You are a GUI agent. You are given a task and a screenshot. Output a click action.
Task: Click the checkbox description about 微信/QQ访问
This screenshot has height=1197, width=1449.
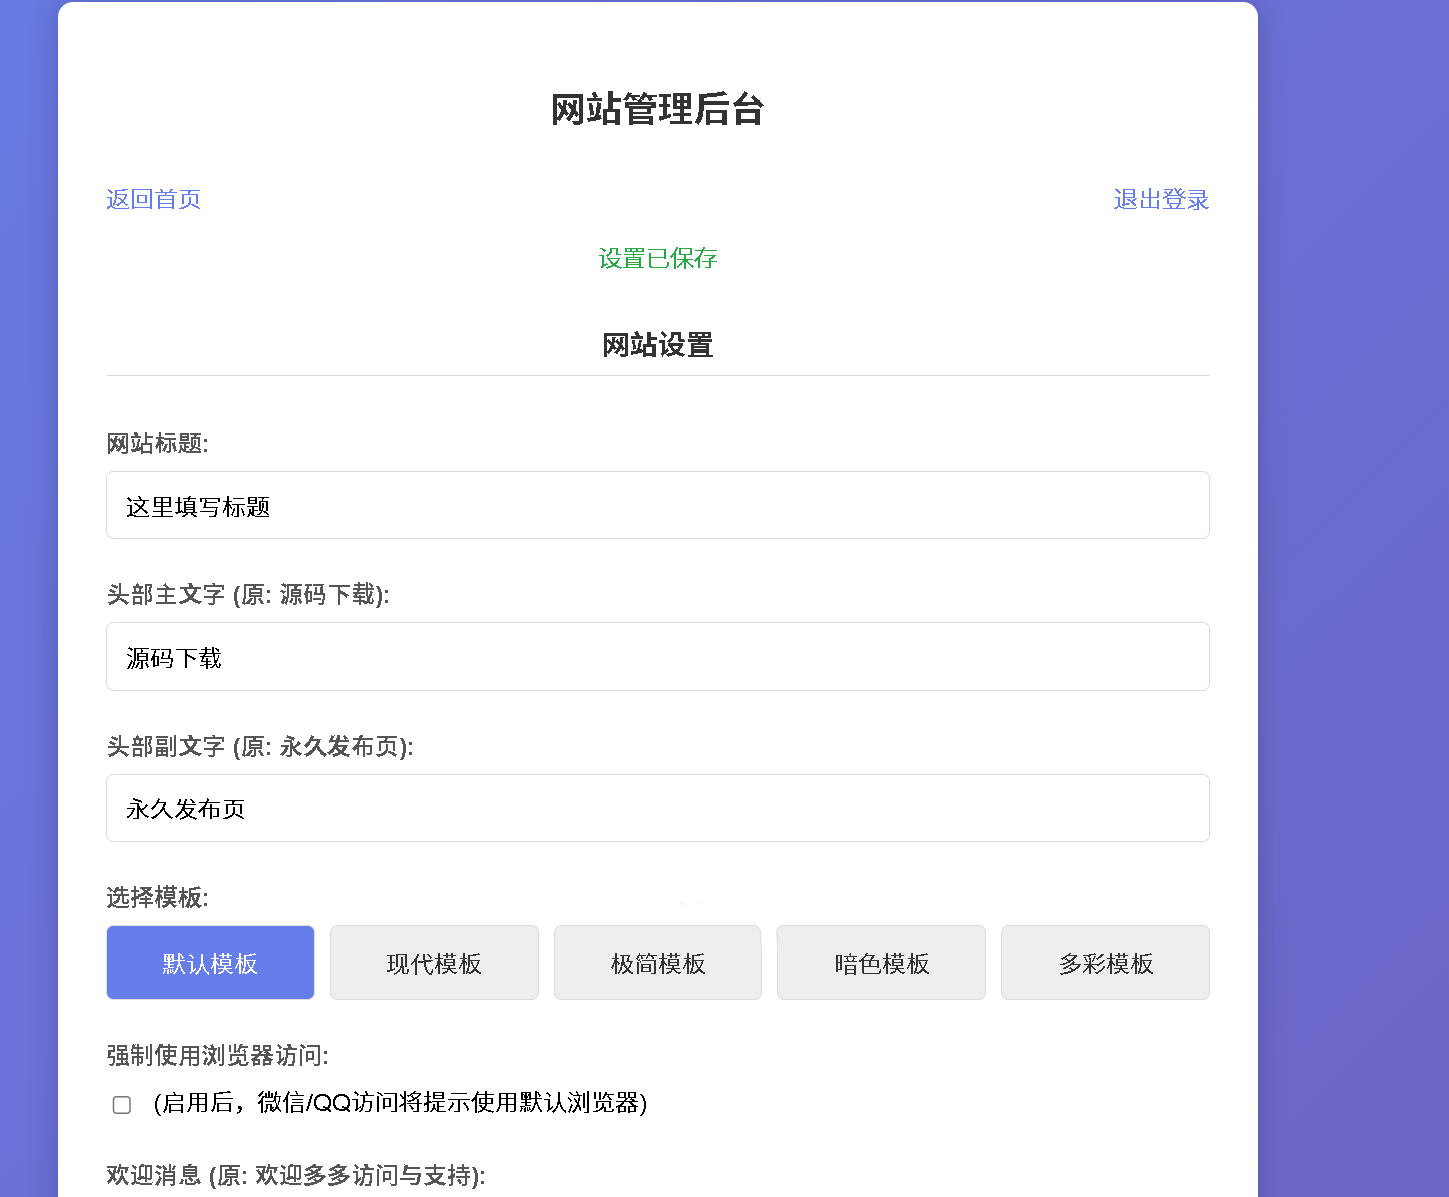[x=400, y=1103]
